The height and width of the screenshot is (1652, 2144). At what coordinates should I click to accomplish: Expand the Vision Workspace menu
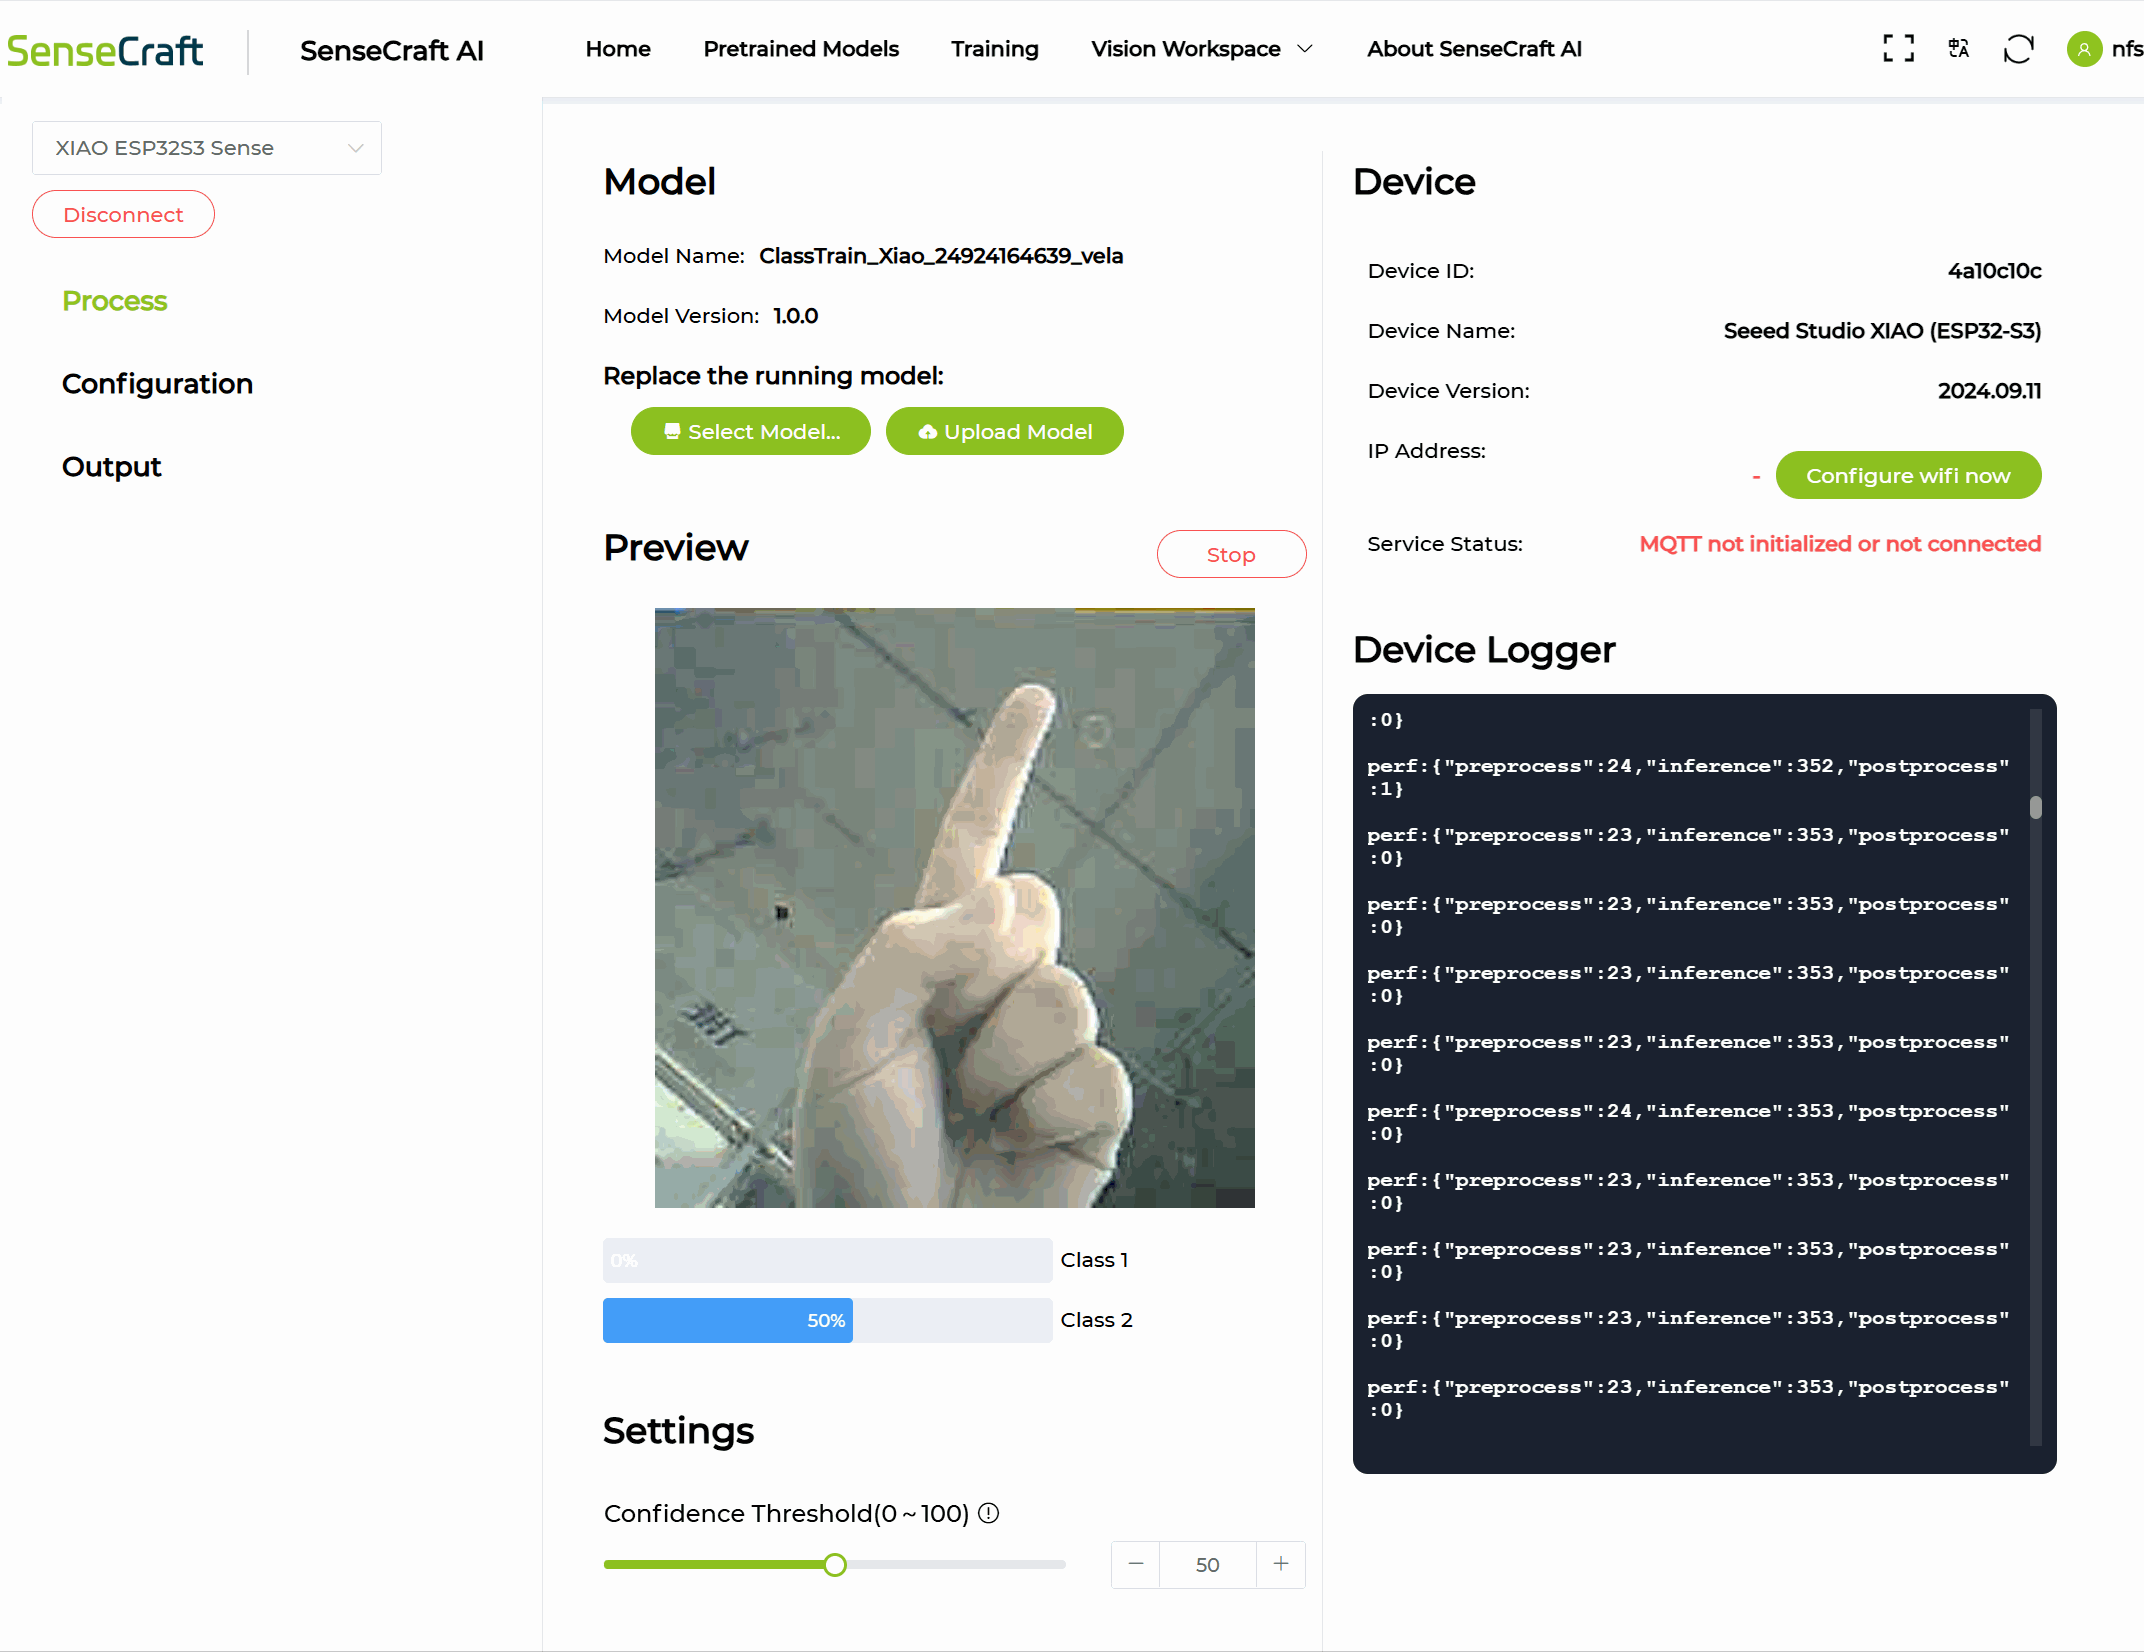point(1201,48)
